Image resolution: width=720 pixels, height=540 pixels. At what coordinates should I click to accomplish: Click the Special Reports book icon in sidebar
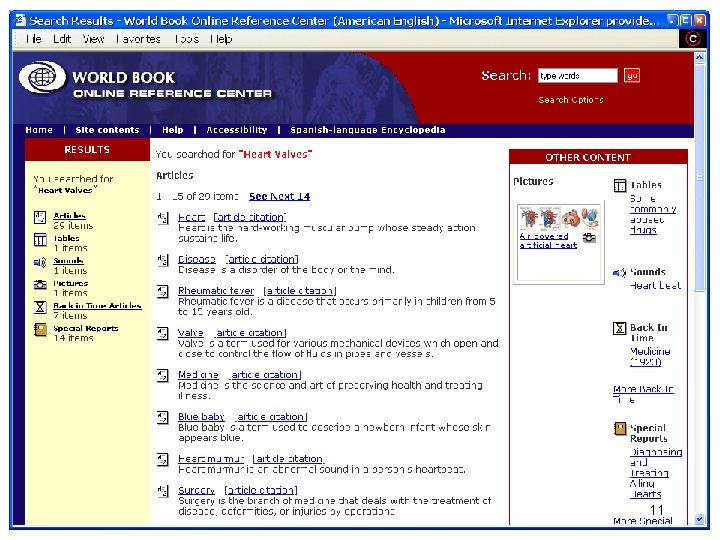pyautogui.click(x=40, y=329)
